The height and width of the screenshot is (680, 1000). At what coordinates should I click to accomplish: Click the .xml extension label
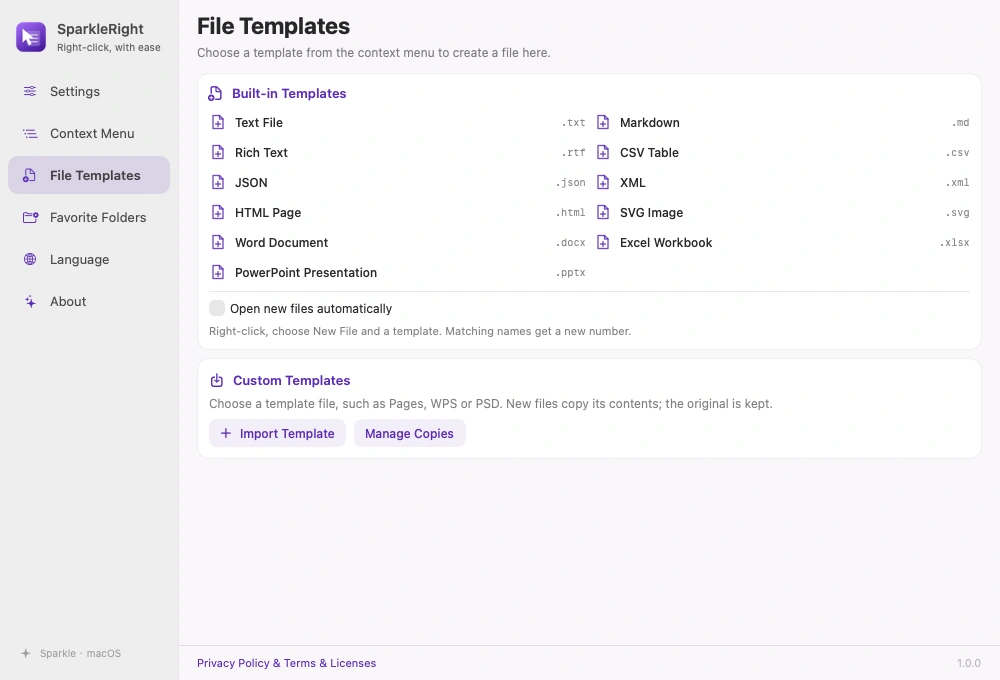tap(957, 182)
